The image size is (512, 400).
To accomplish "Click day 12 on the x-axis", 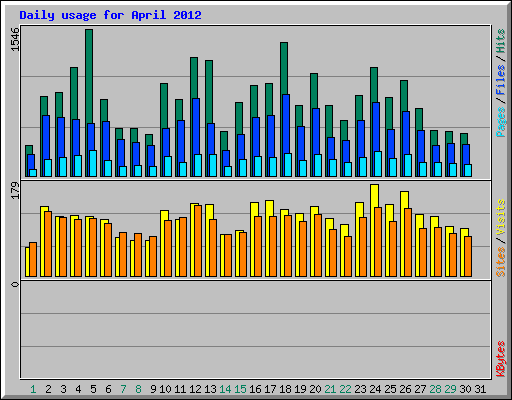I will pyautogui.click(x=195, y=389).
